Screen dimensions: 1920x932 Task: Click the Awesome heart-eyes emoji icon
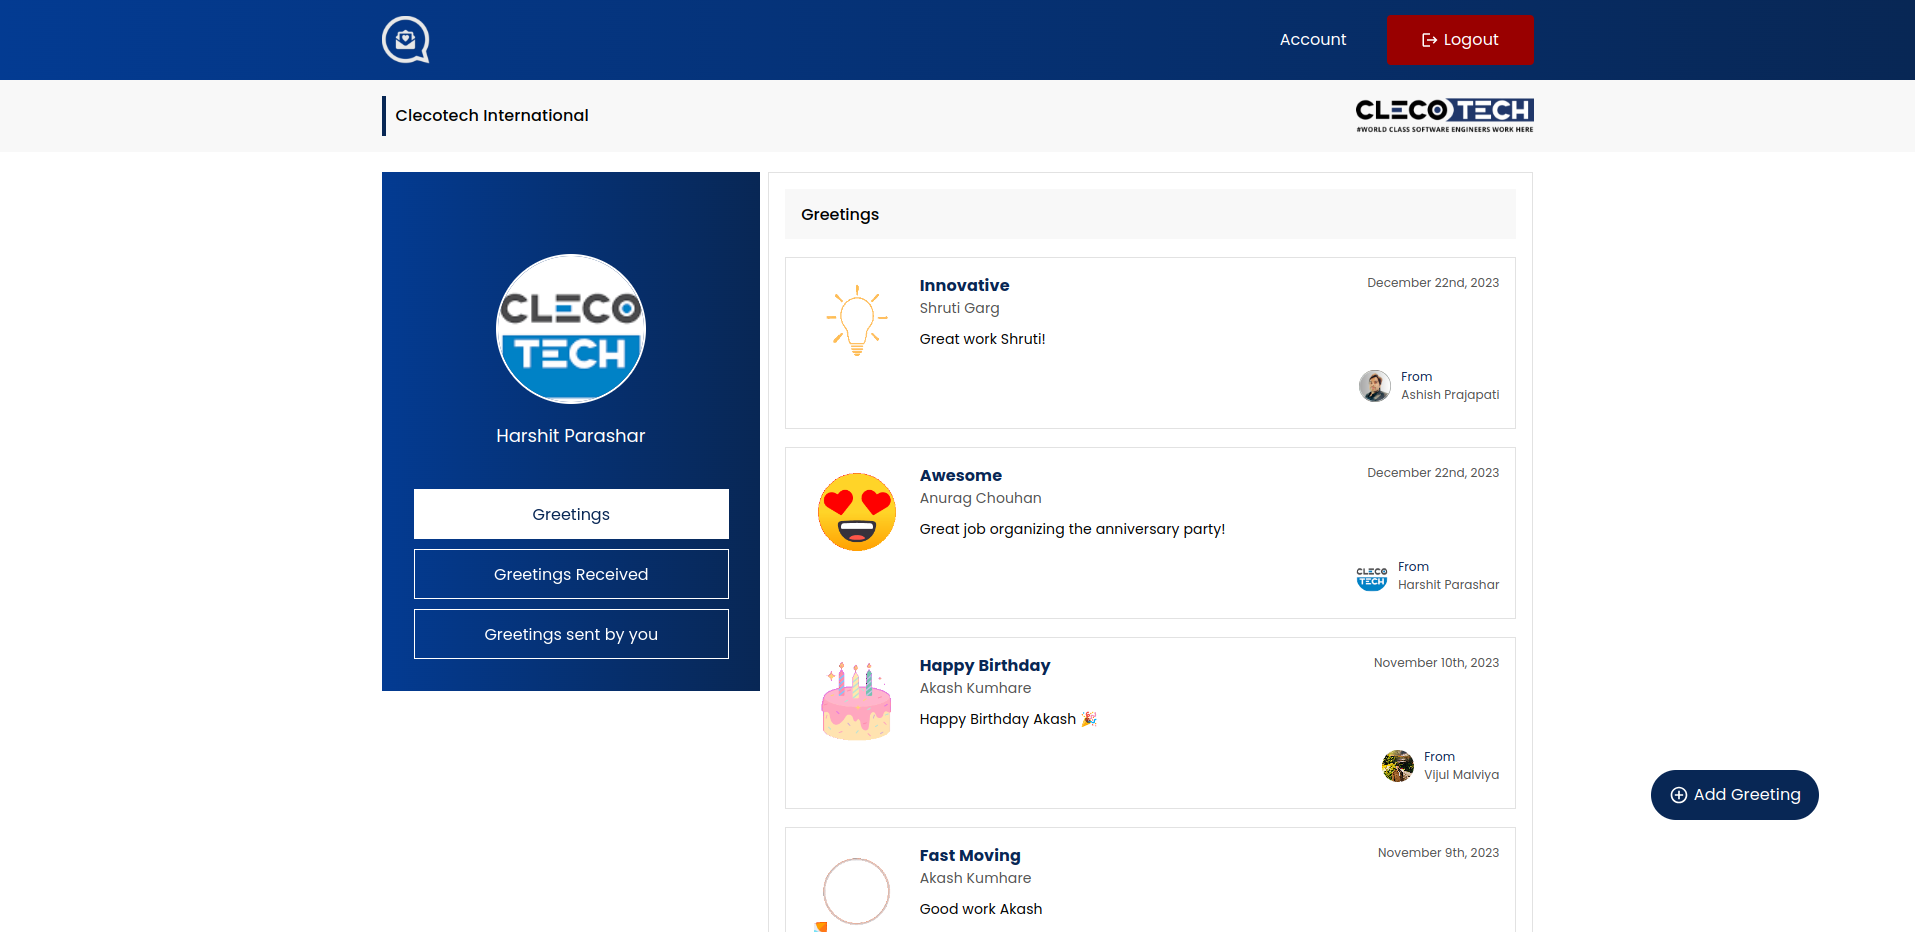[x=857, y=512]
